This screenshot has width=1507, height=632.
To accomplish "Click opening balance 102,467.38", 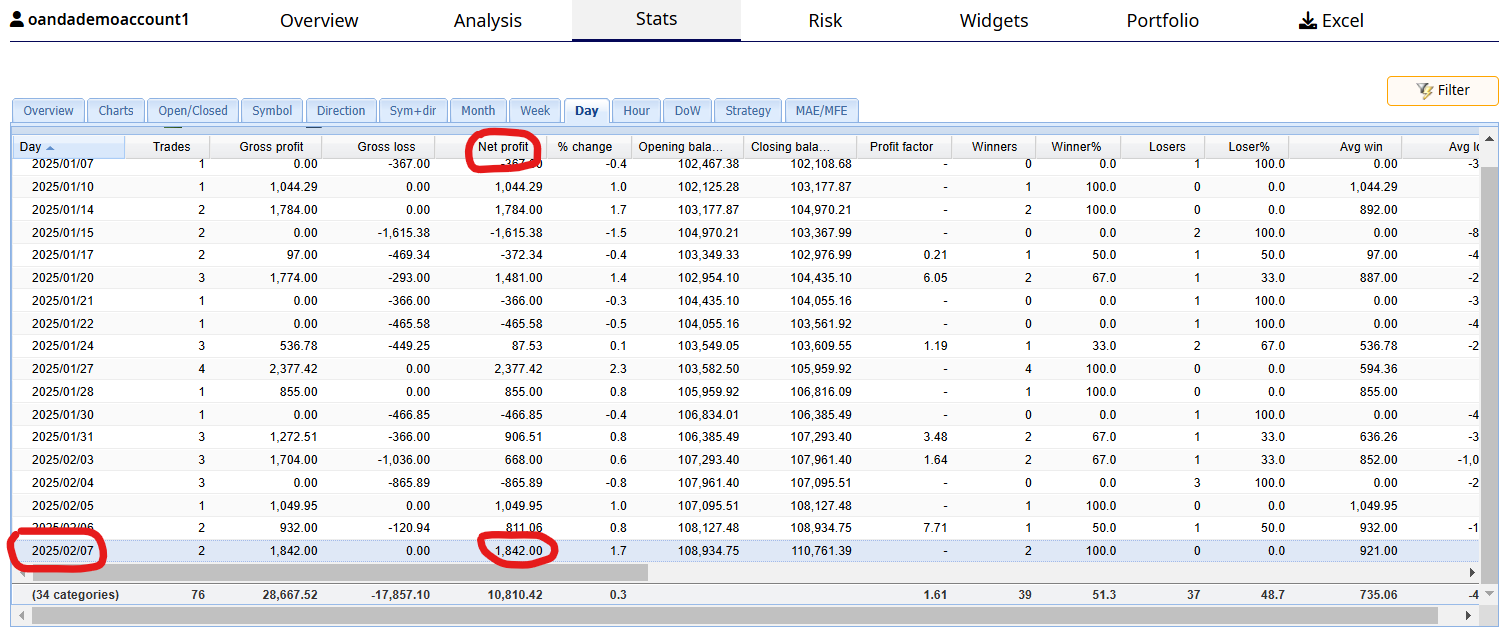I will 709,164.
